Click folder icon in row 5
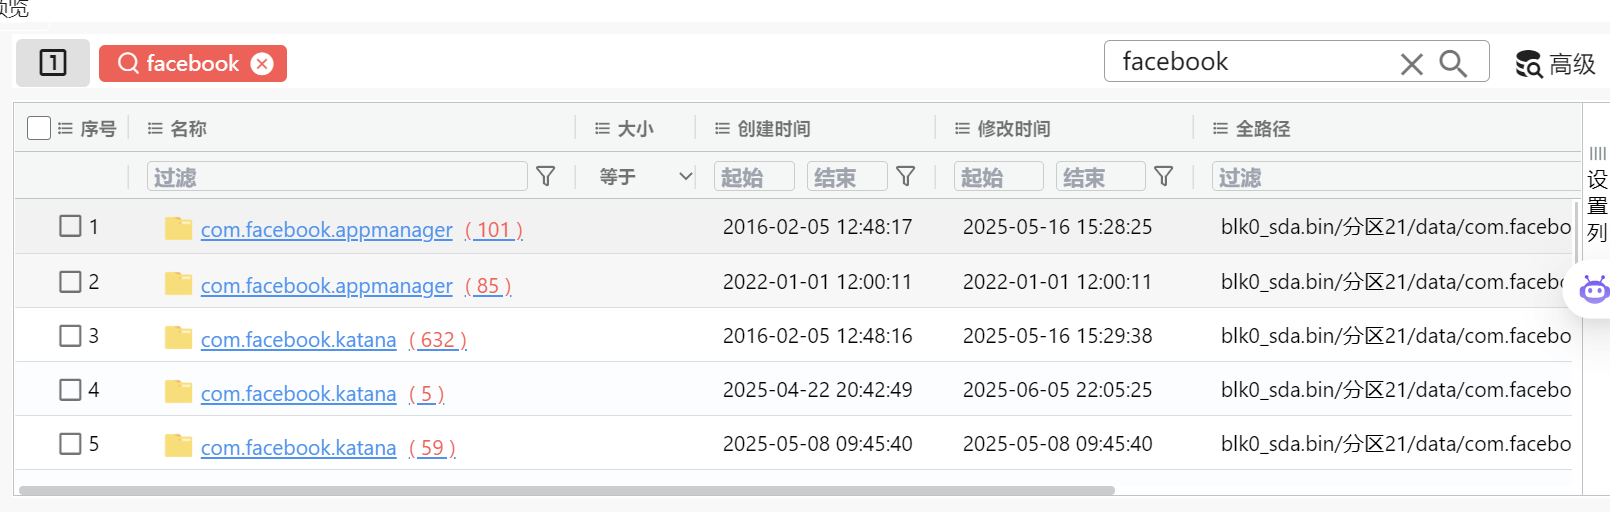Screen dimensions: 1610x512 click(x=178, y=445)
